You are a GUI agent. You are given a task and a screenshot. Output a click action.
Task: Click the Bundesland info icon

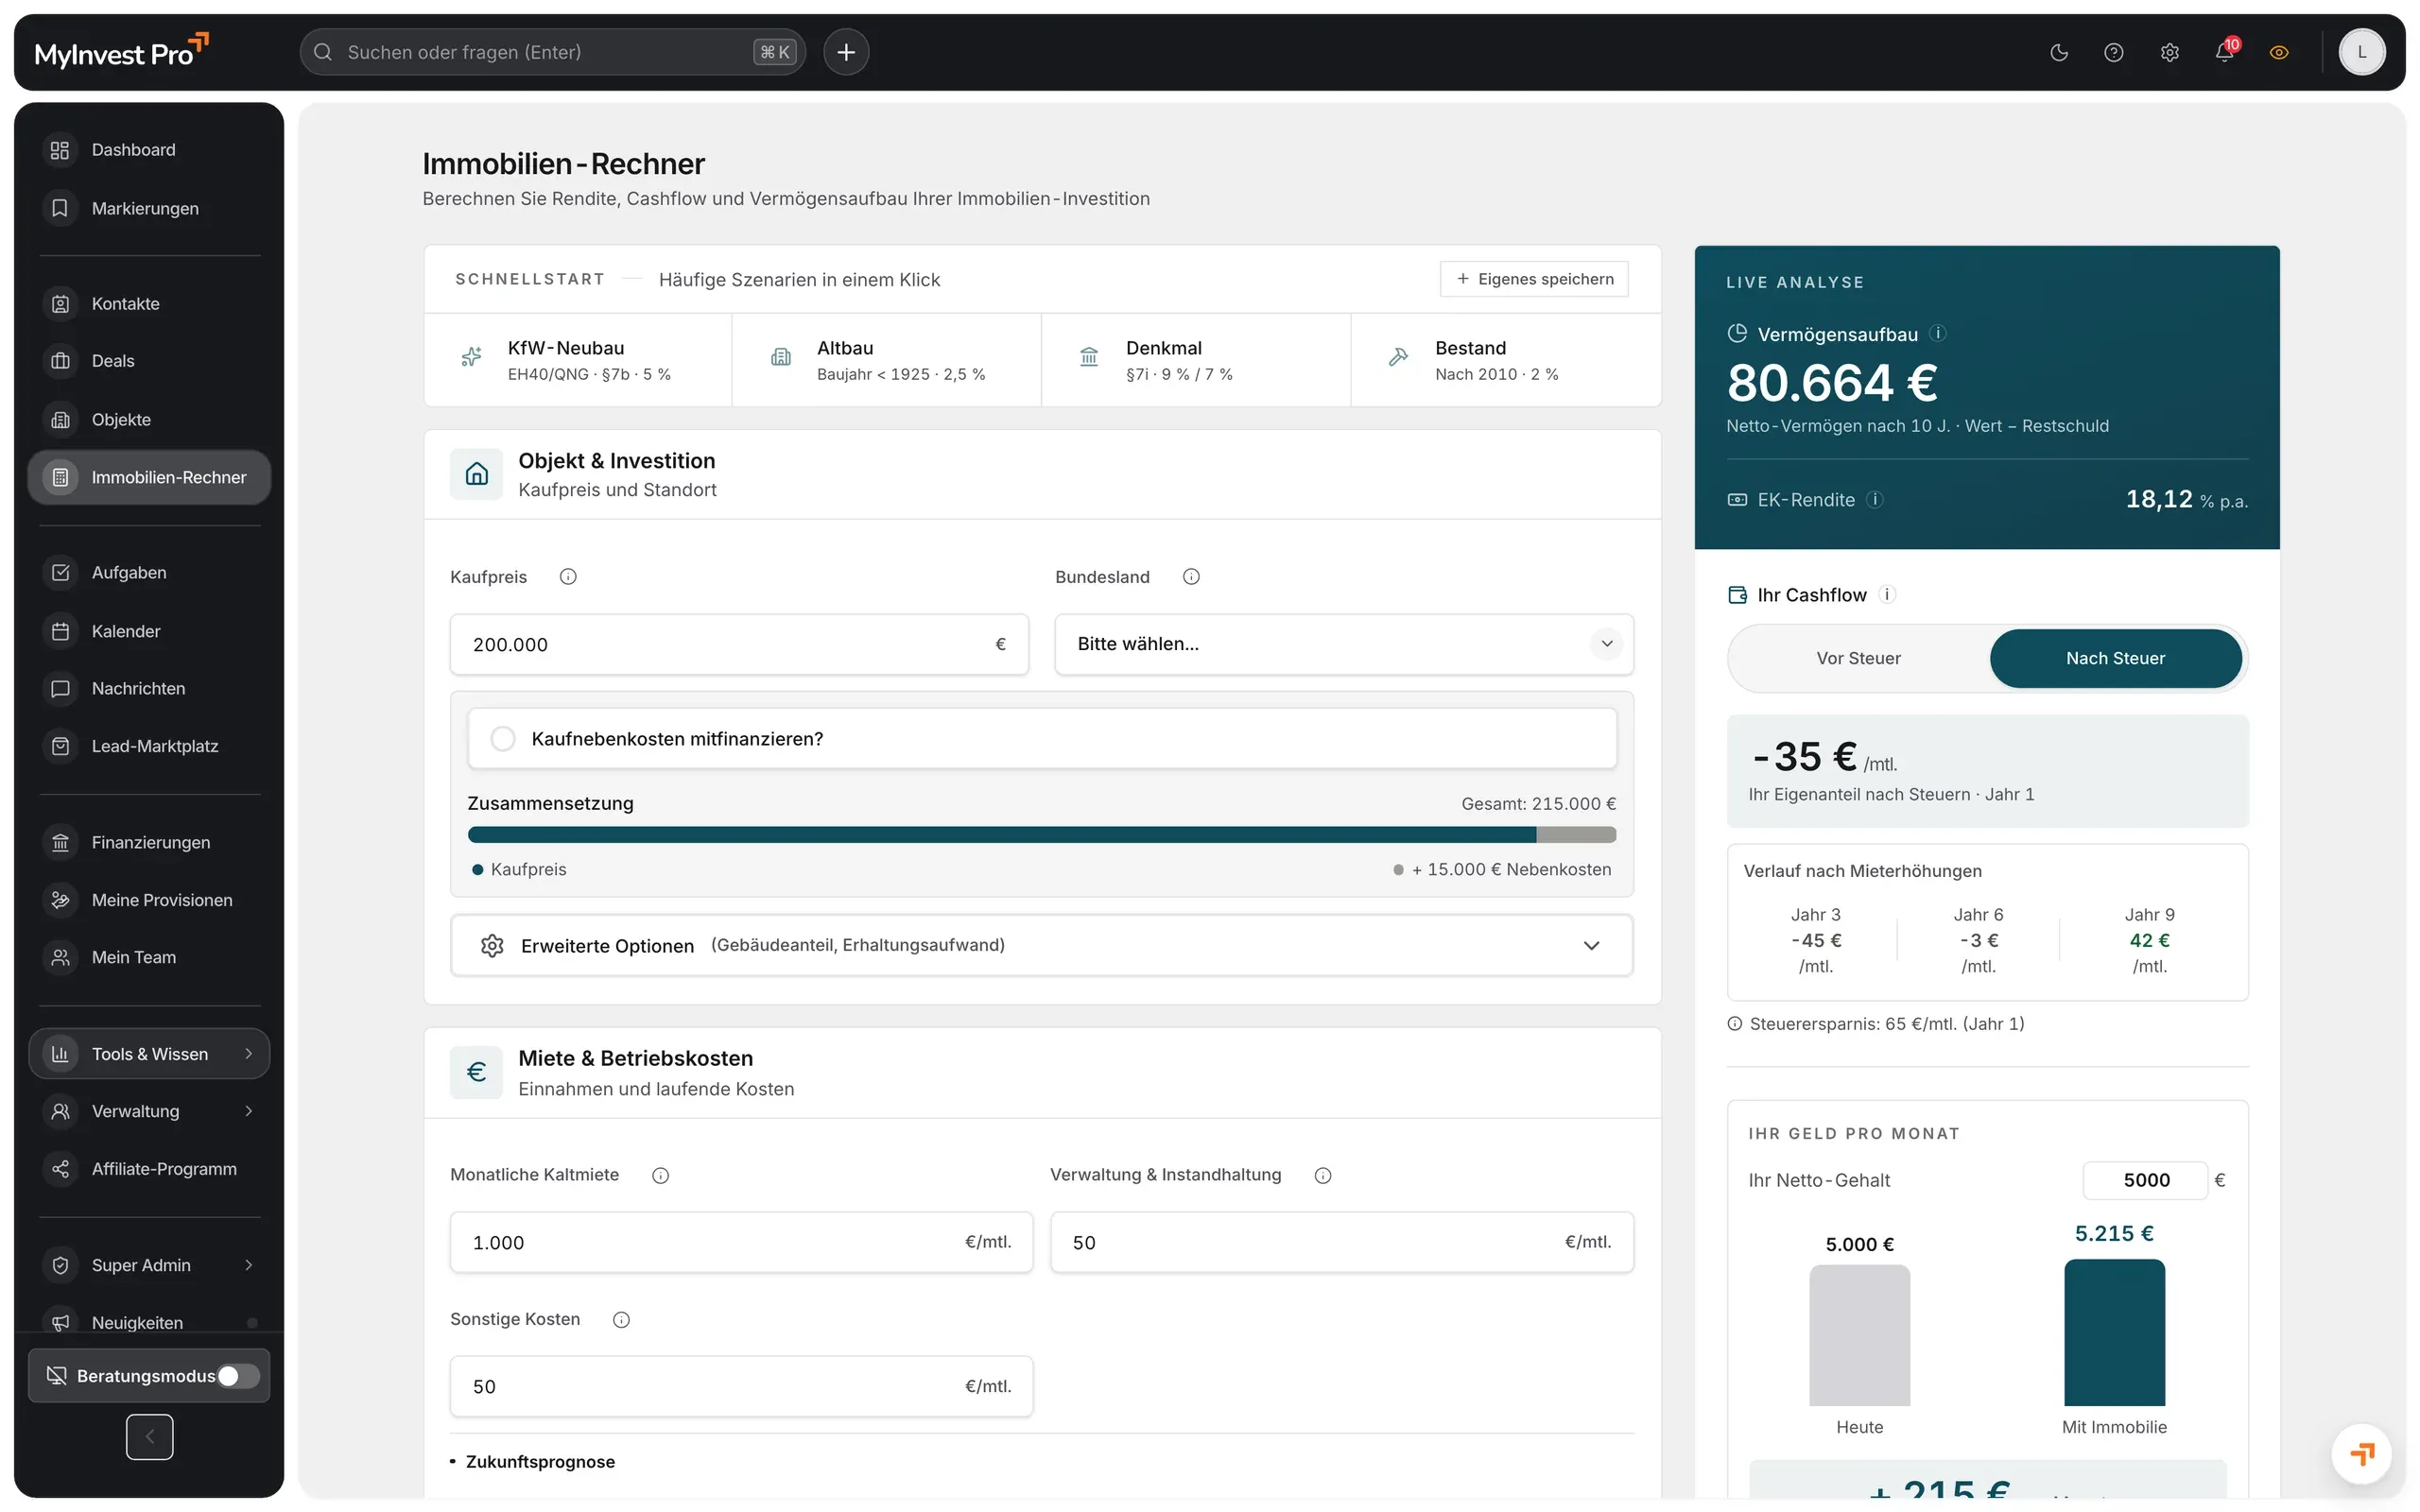tap(1191, 577)
